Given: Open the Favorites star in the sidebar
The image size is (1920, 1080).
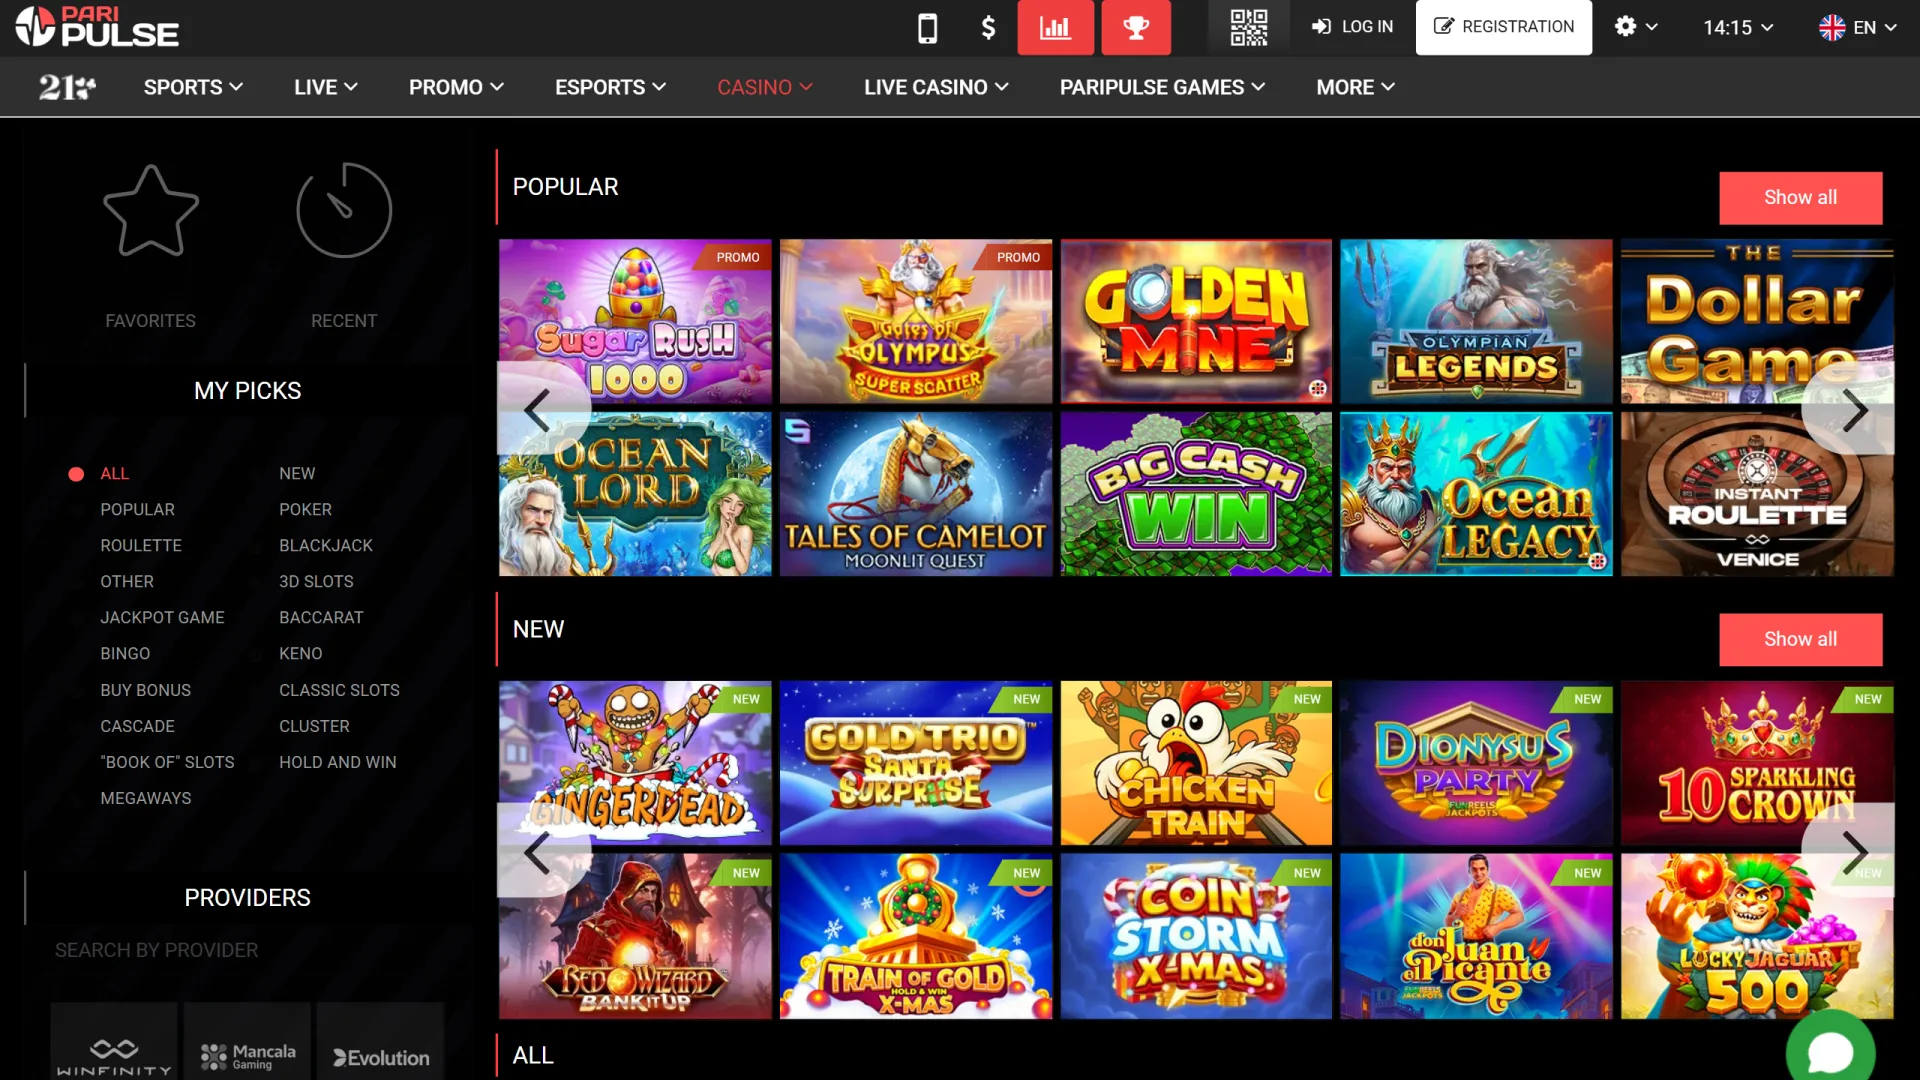Looking at the screenshot, I should (x=150, y=211).
